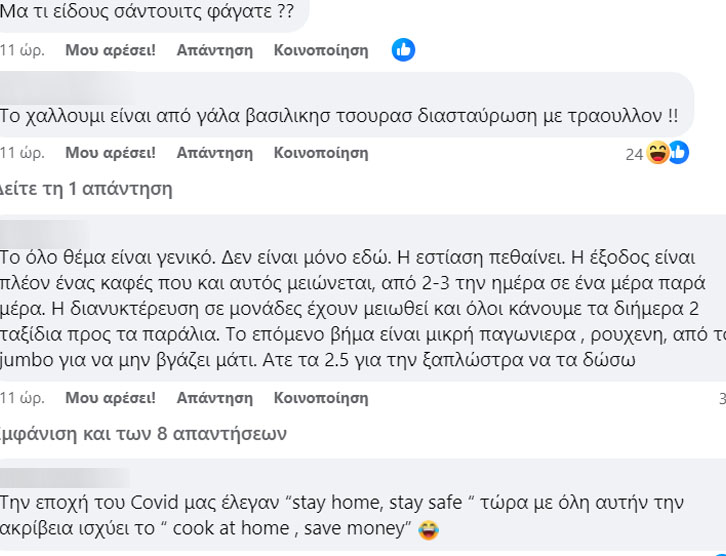Click the laughing-crying emoji in the Covid comment
Image resolution: width=726 pixels, height=556 pixels.
[x=428, y=530]
